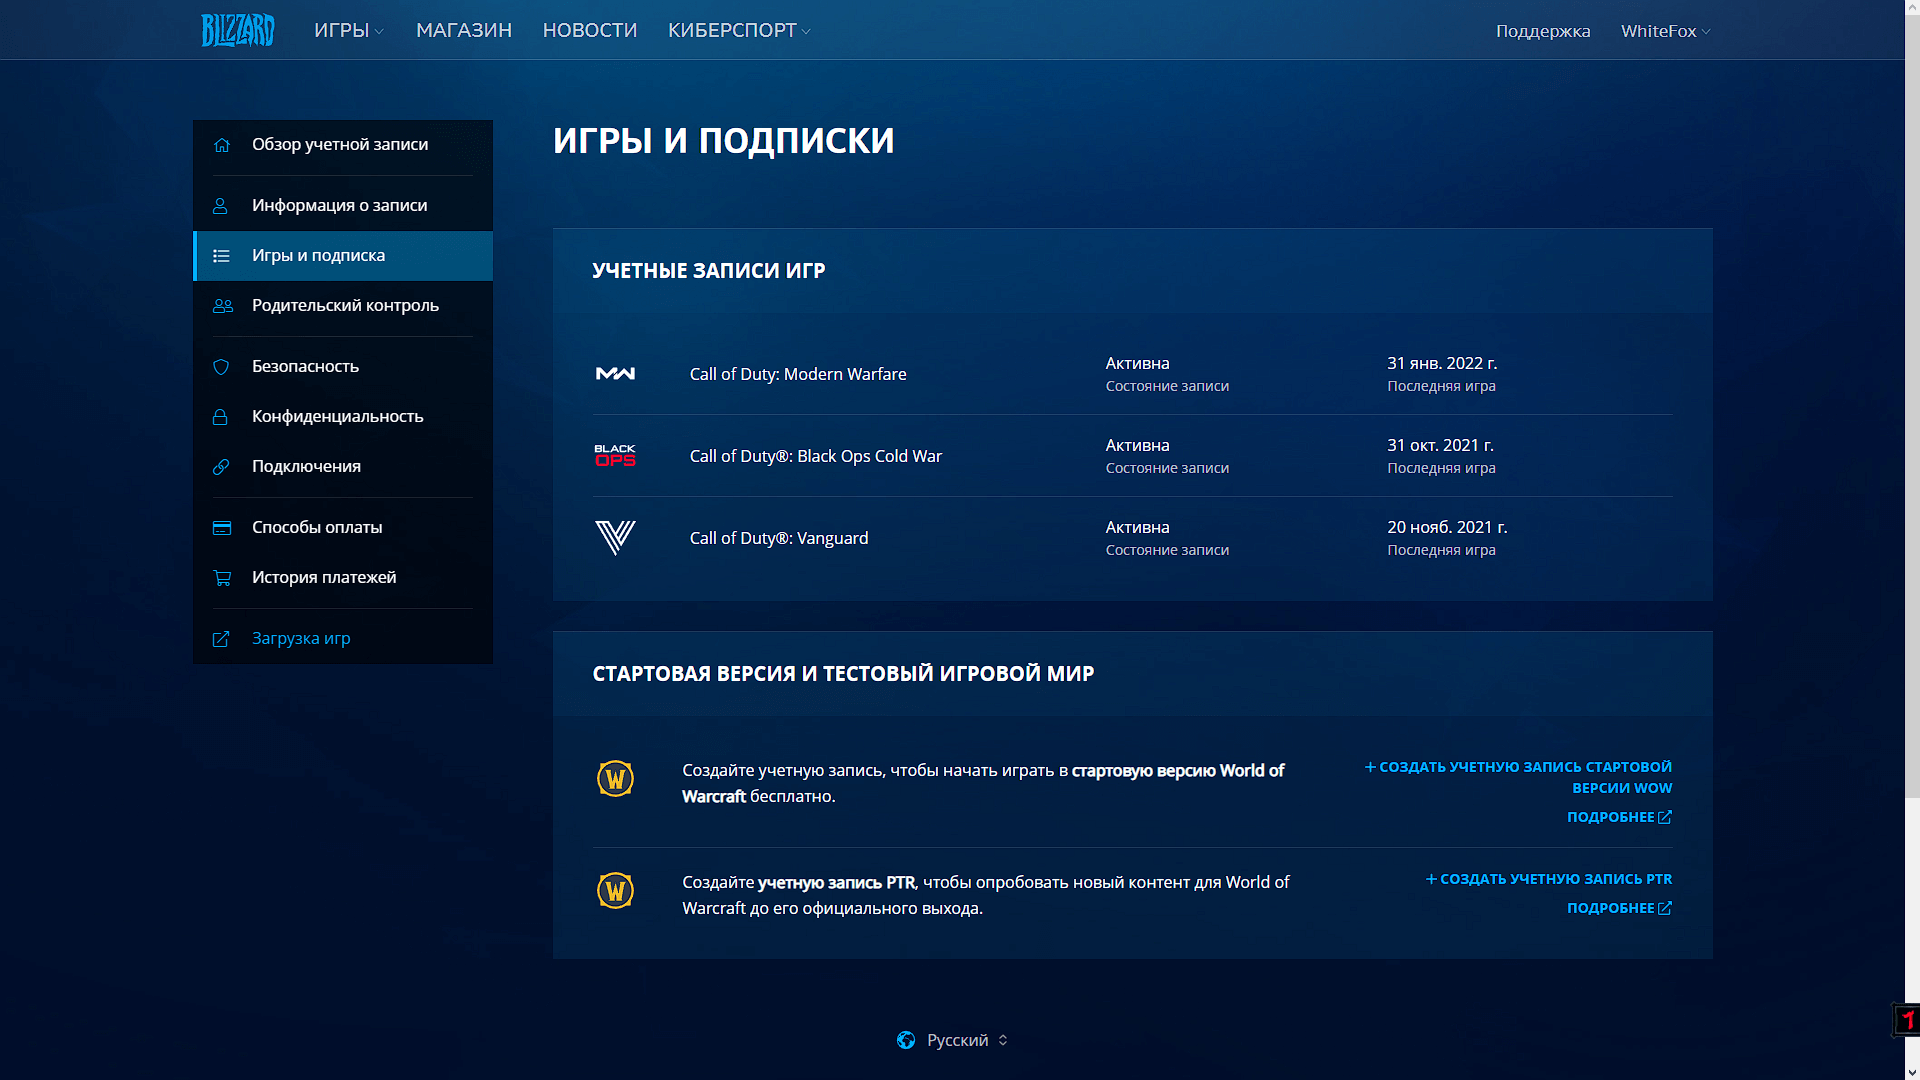Viewport: 1920px width, 1080px height.
Task: Click the Blizzard logo
Action: click(x=238, y=30)
